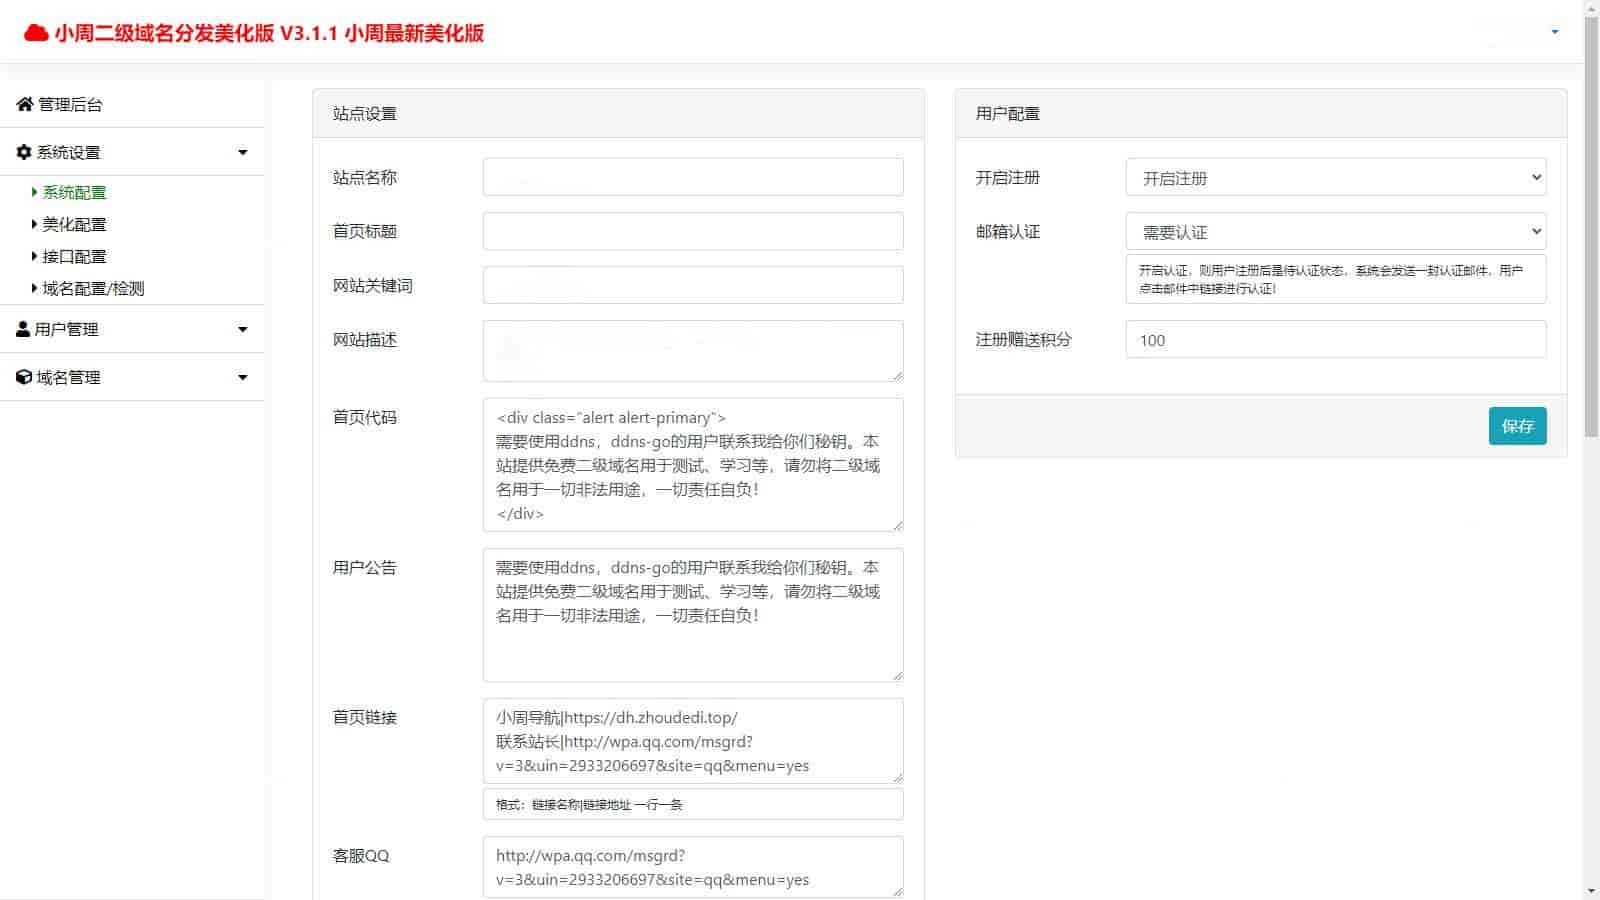The height and width of the screenshot is (900, 1600).
Task: Expand the 用户管理 menu arrow
Action: [242, 329]
